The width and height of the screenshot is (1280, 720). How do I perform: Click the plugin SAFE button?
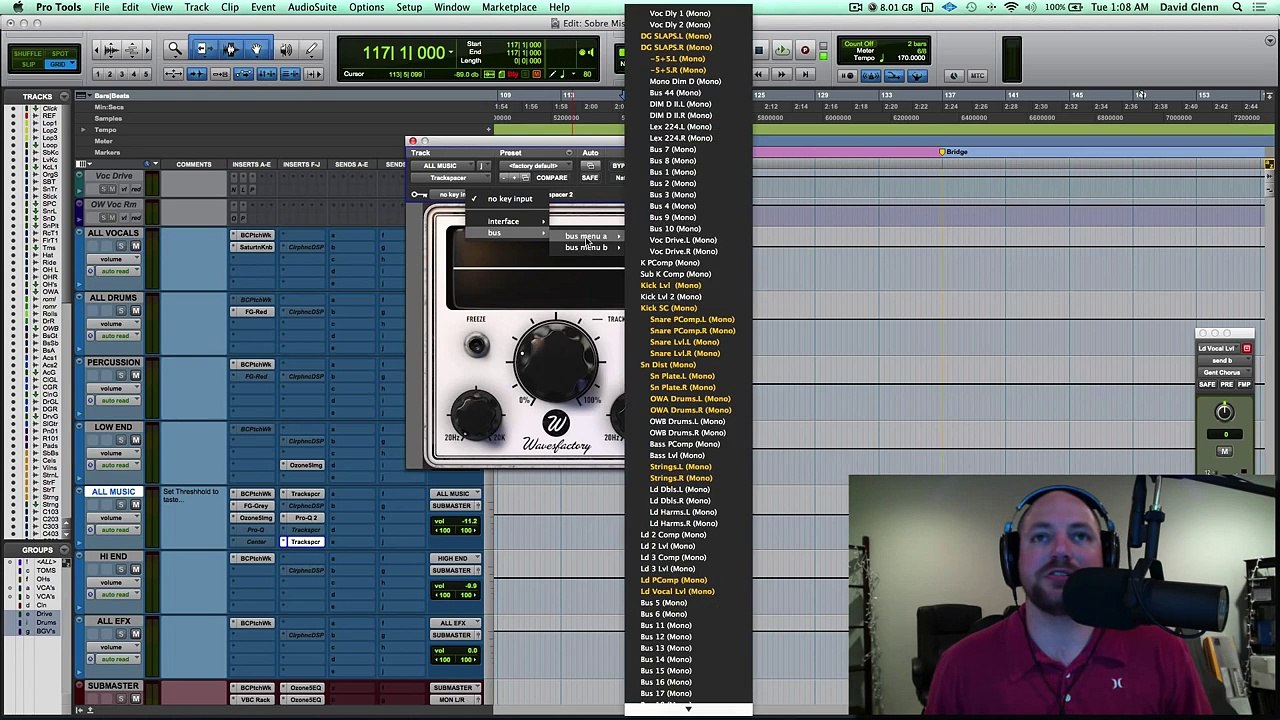coord(590,178)
